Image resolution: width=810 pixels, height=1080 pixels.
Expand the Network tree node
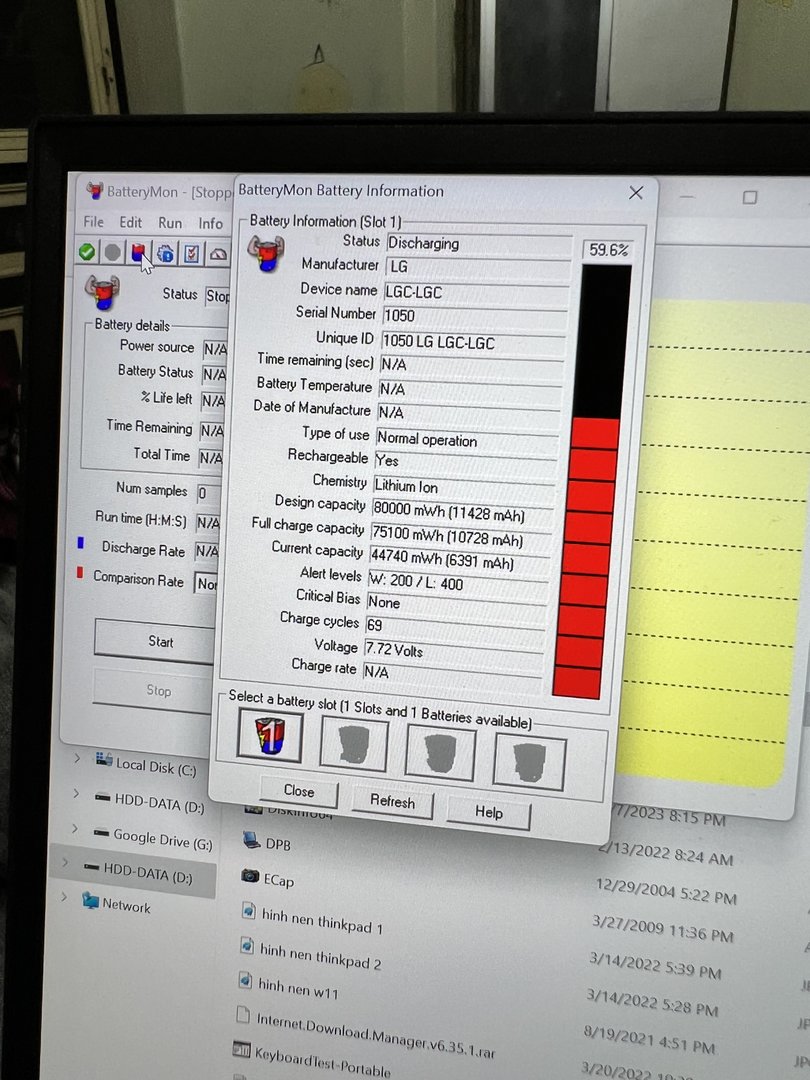point(66,898)
